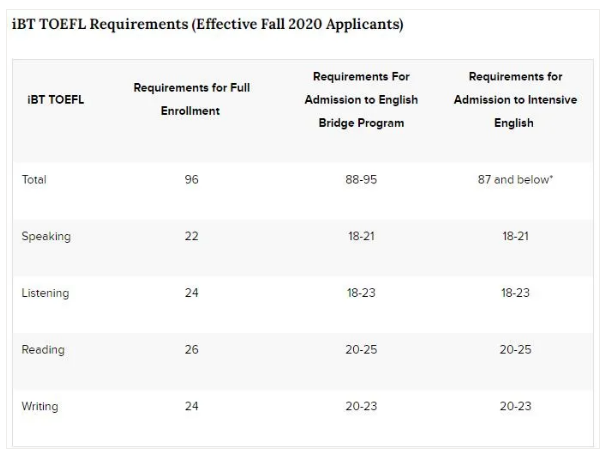Select the Speaking score of 22

coord(192,237)
